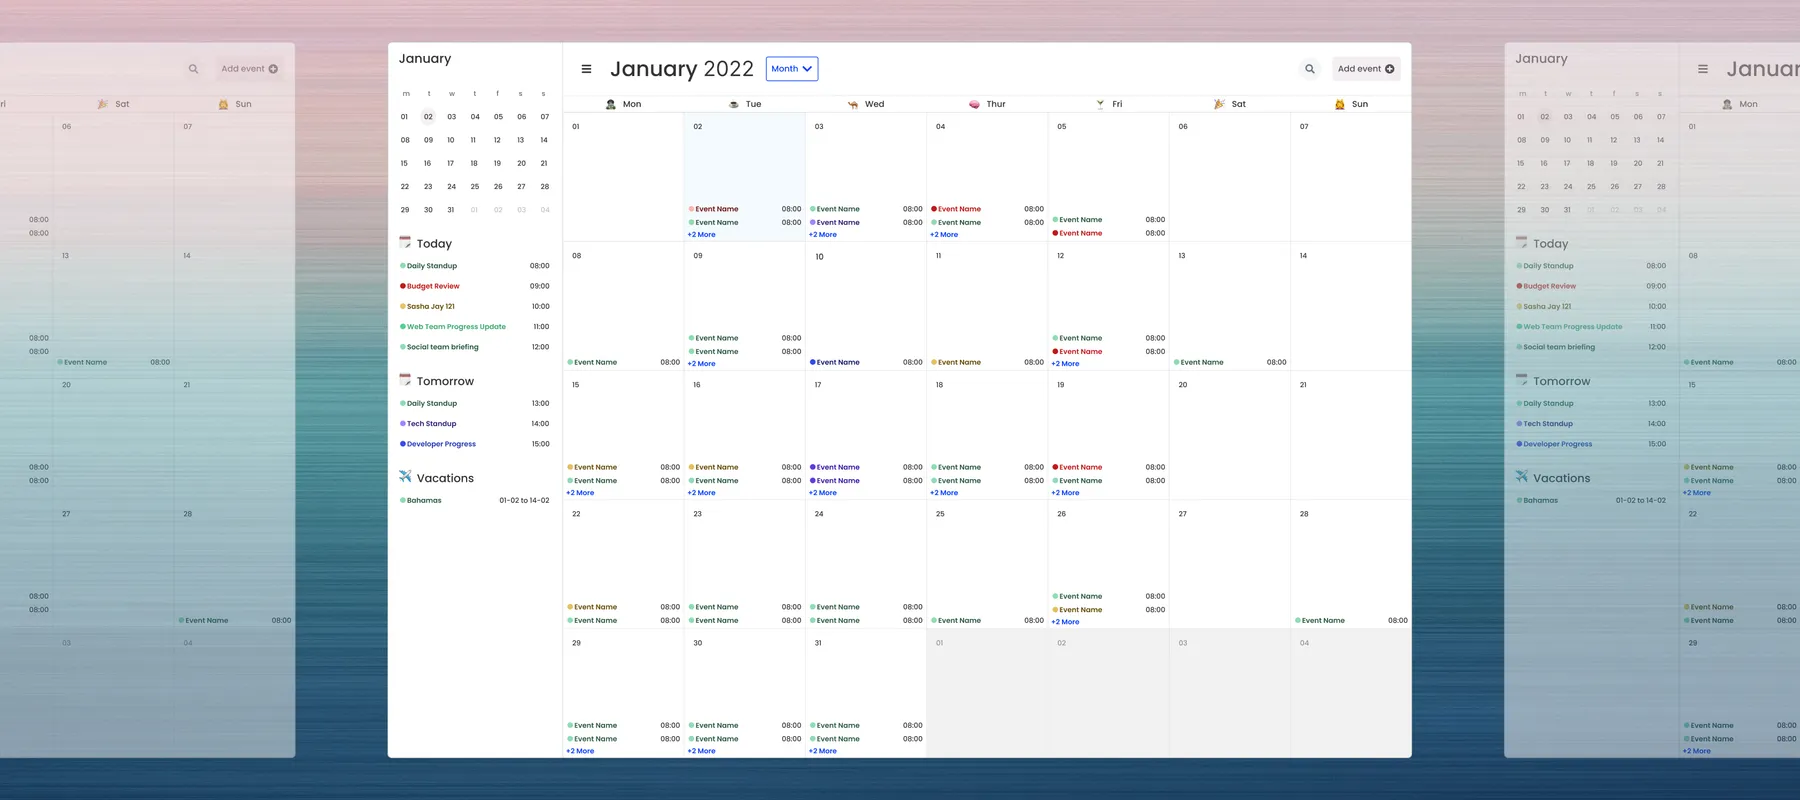
Task: Click the Add event button in left background window
Action: [x=250, y=69]
